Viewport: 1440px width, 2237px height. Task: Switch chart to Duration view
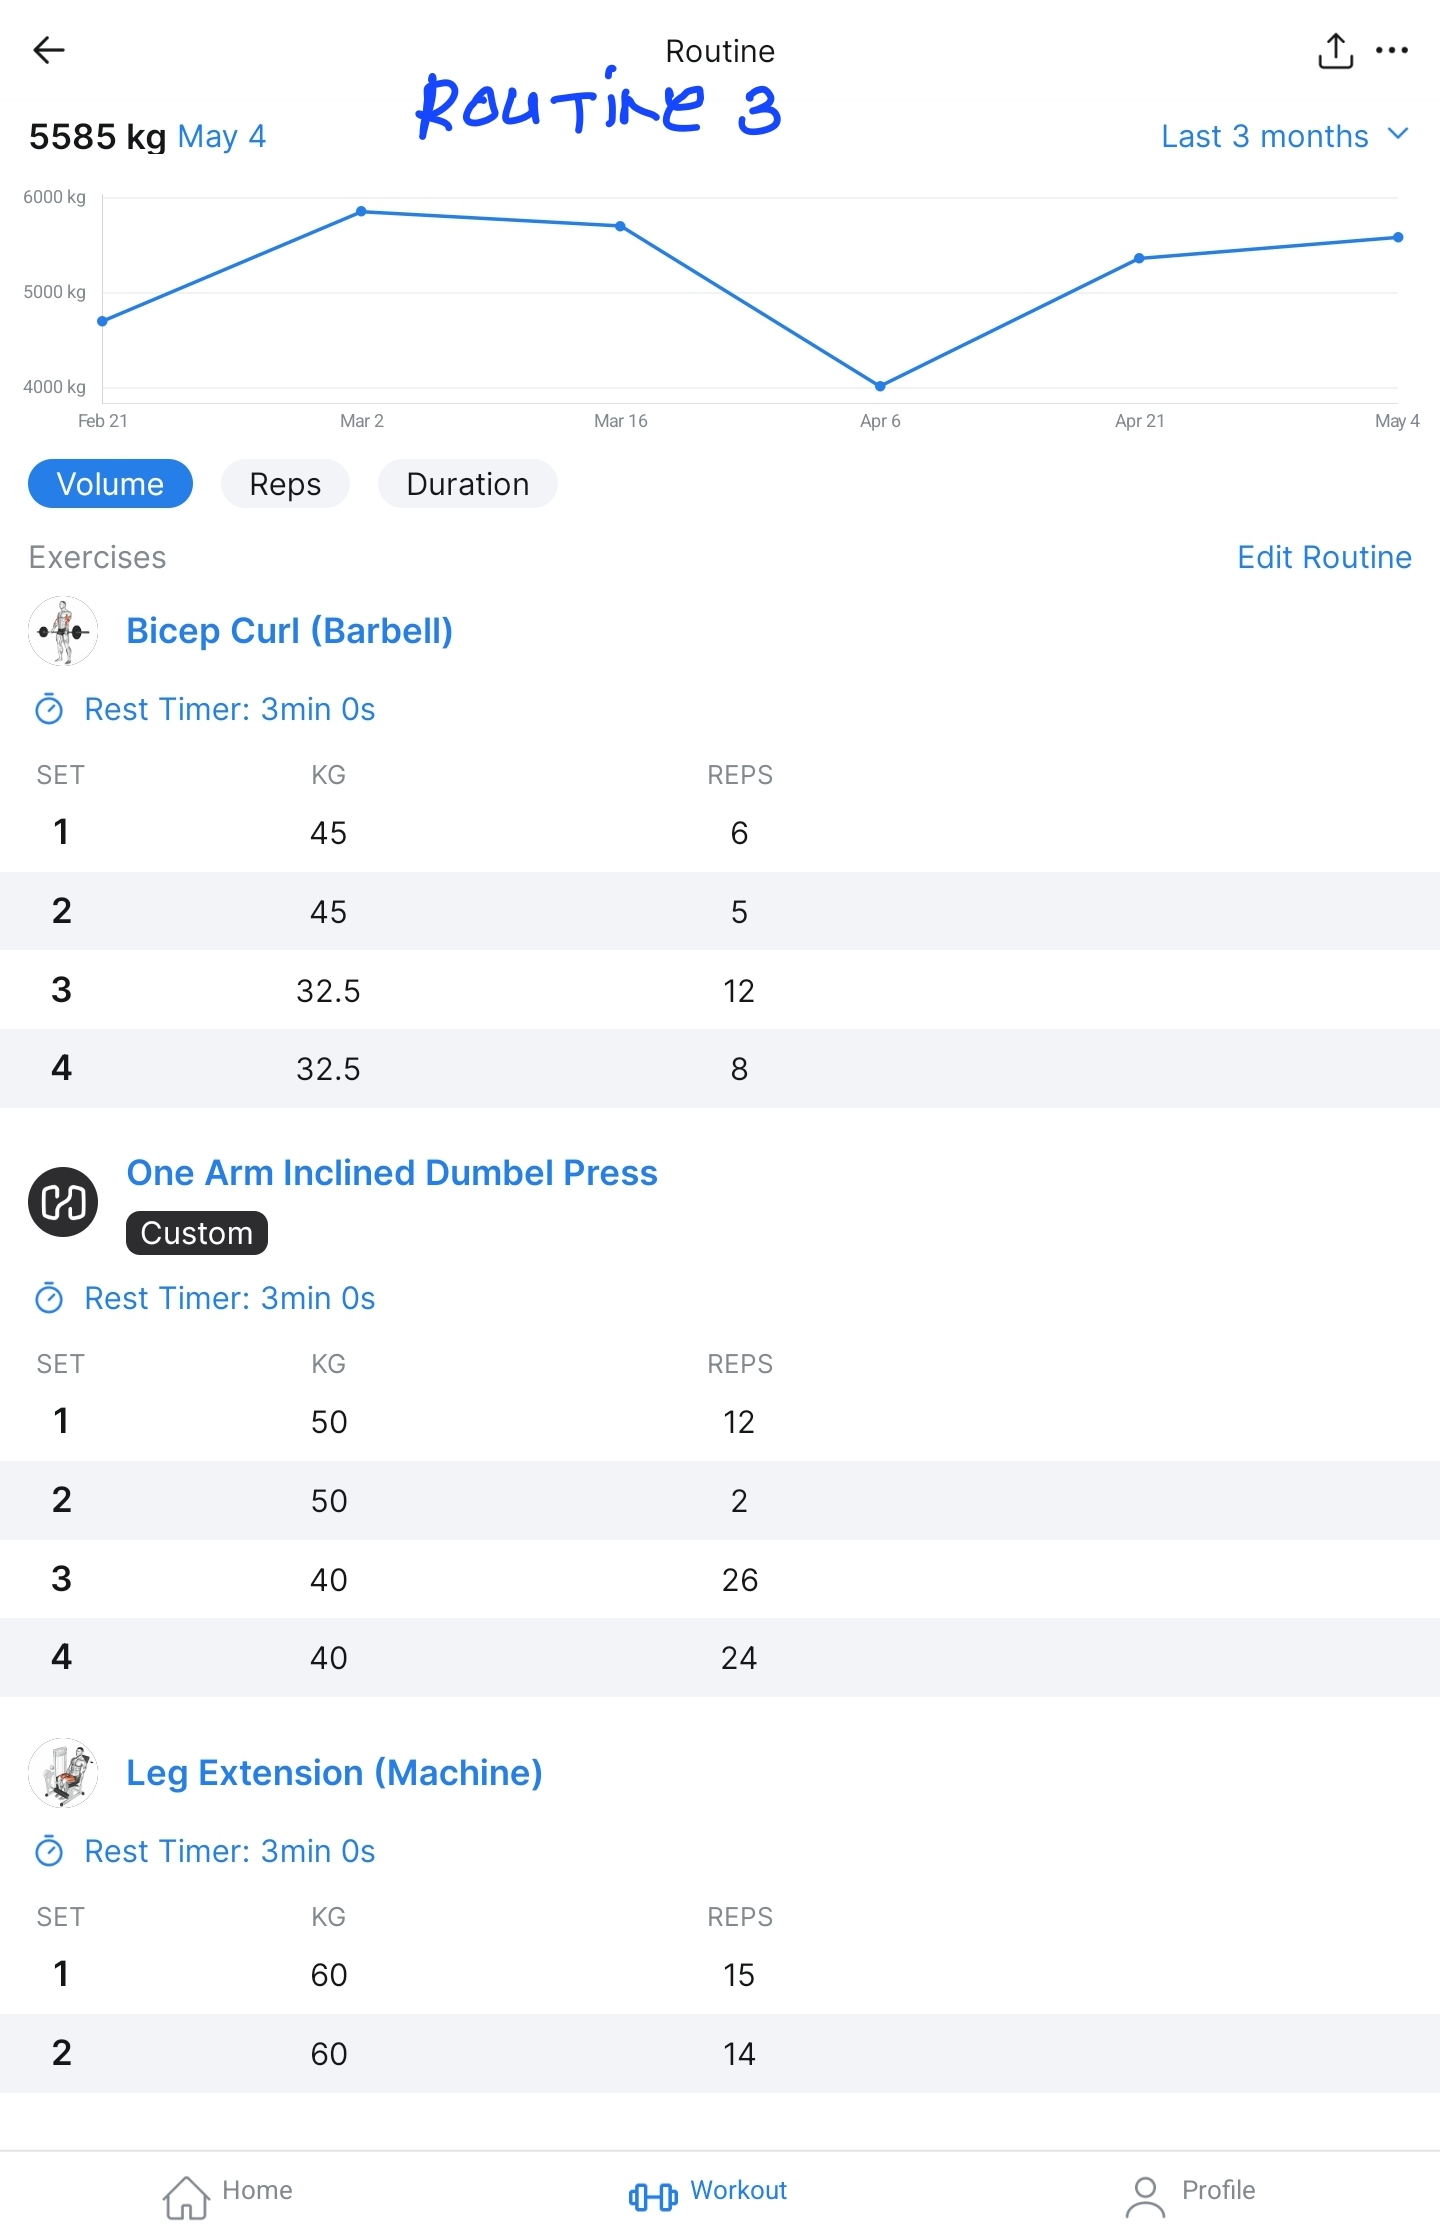[467, 484]
